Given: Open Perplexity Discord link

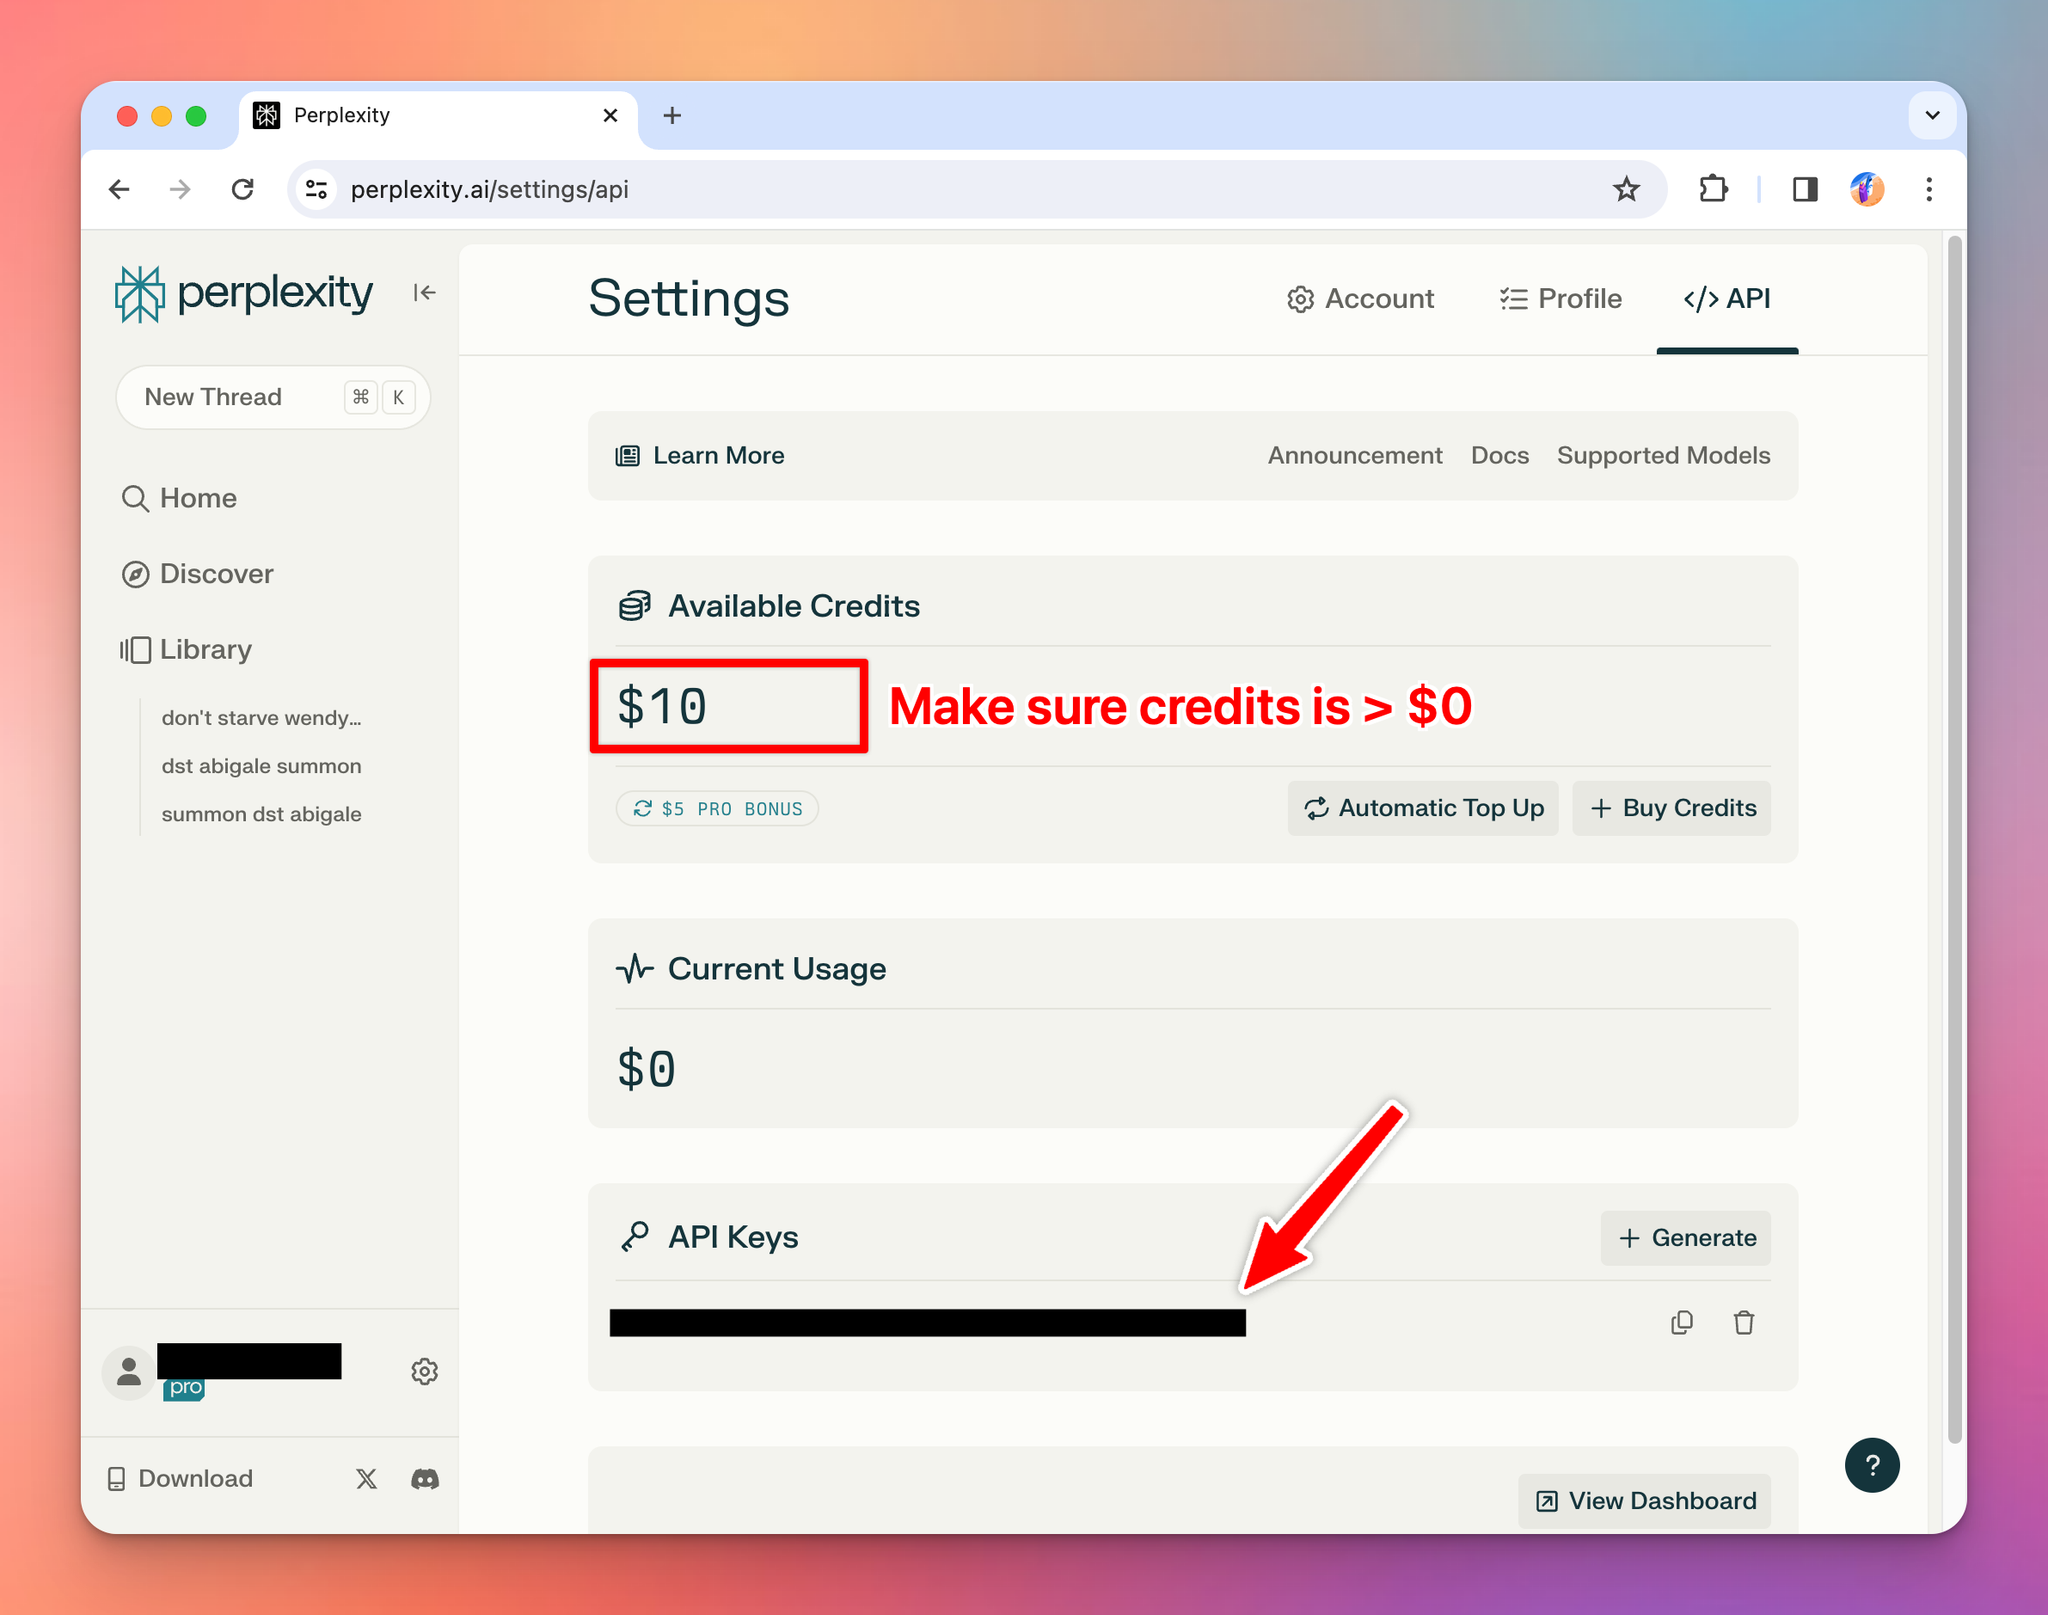Looking at the screenshot, I should [425, 1479].
